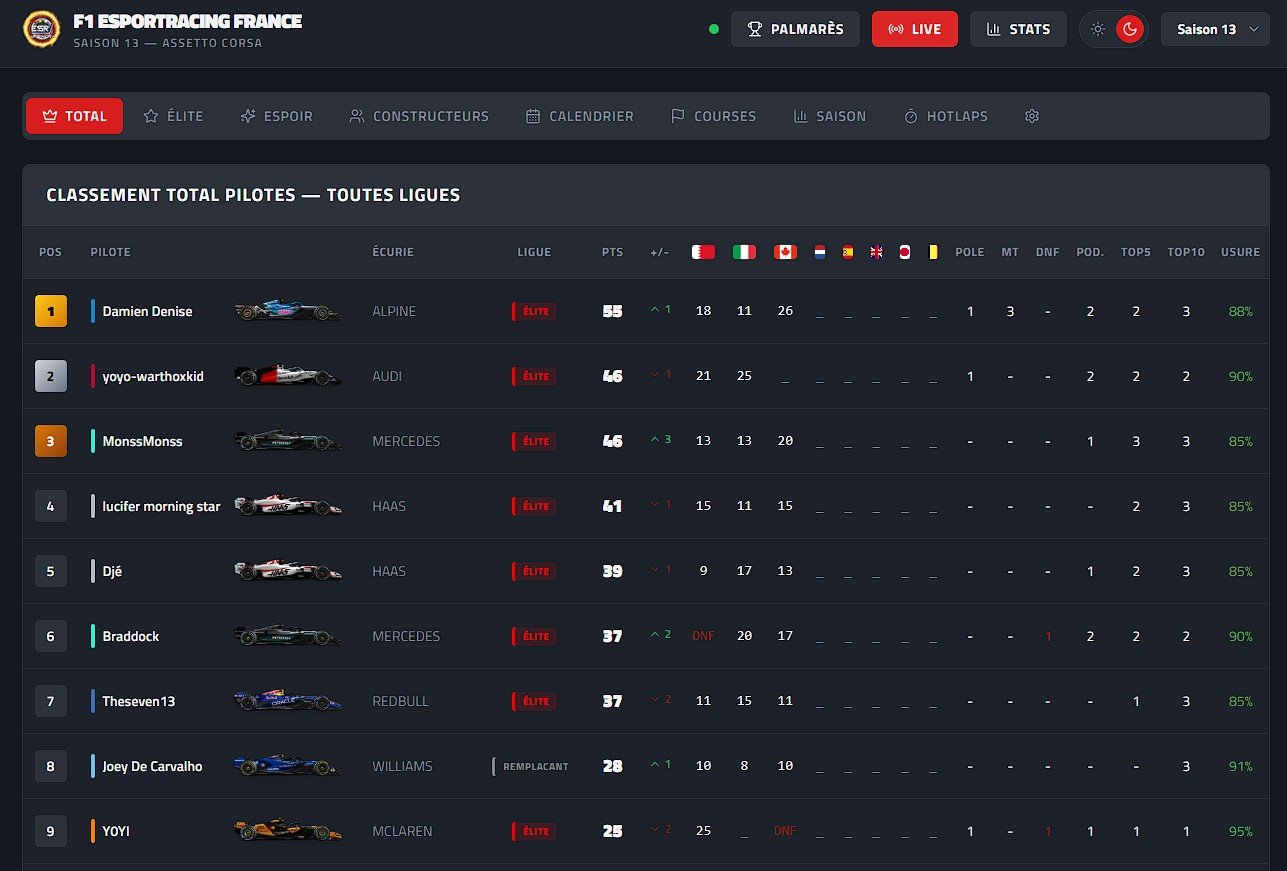Click Damien Denise's Alpine car image
The height and width of the screenshot is (871, 1287).
click(x=287, y=311)
